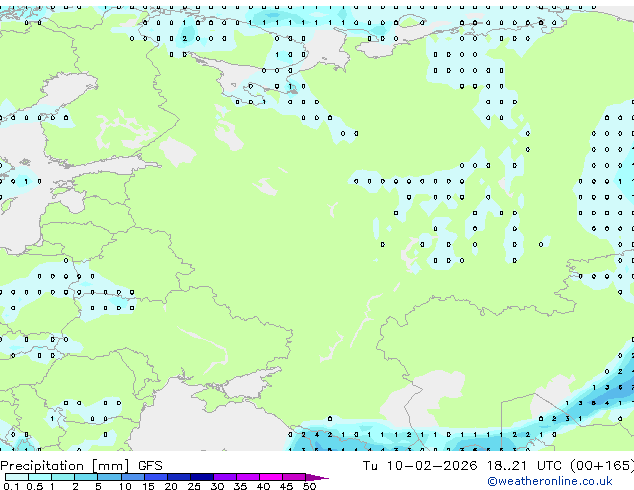The image size is (634, 490).
Task: Click the legend label '15'
Action: click(148, 486)
